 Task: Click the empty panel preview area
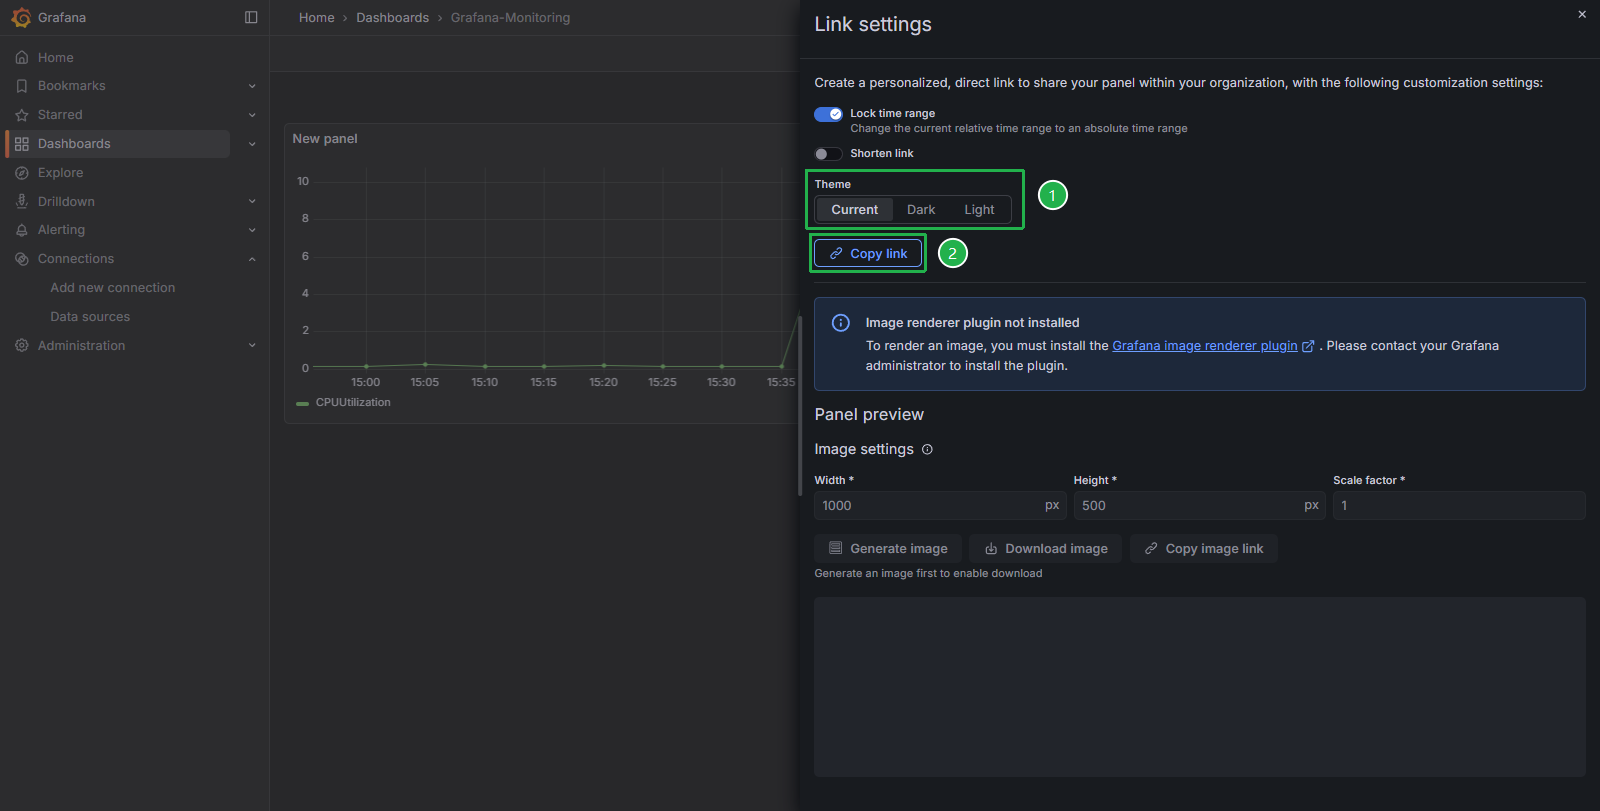(x=1200, y=687)
